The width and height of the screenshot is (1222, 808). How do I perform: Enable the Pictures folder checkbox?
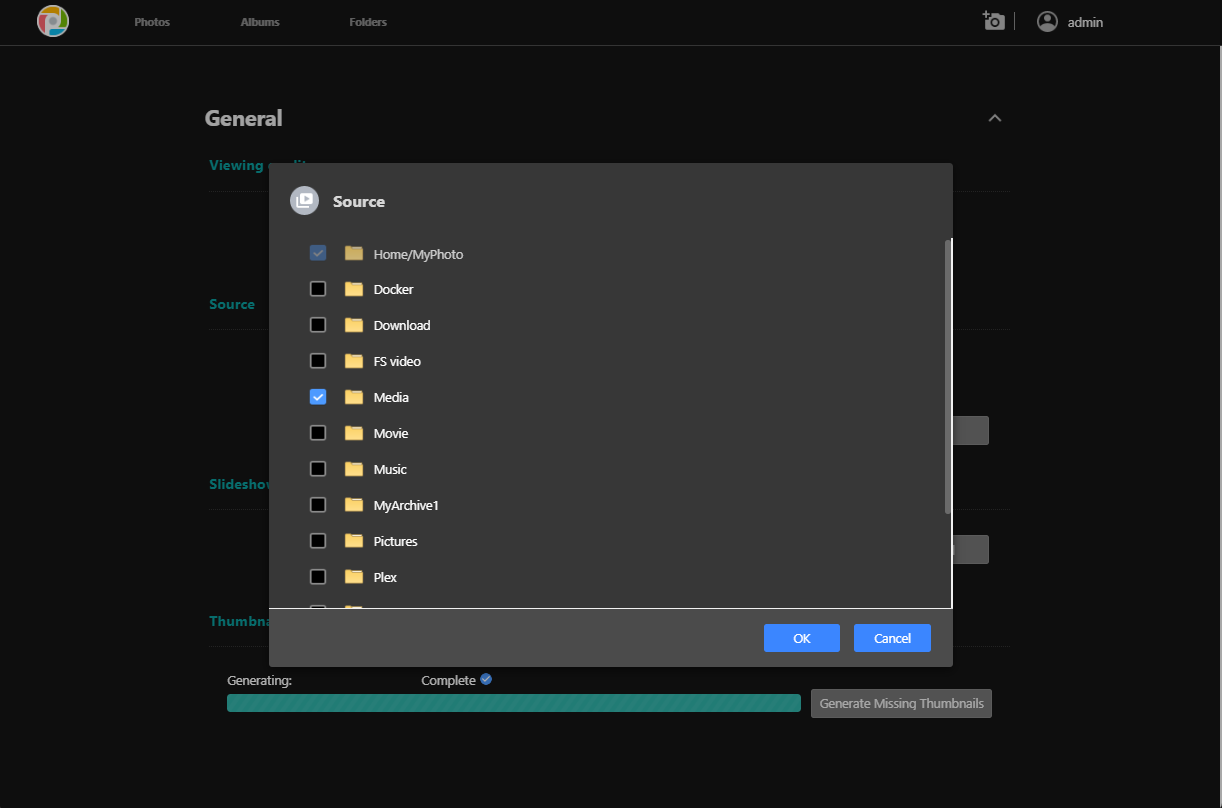coord(318,541)
